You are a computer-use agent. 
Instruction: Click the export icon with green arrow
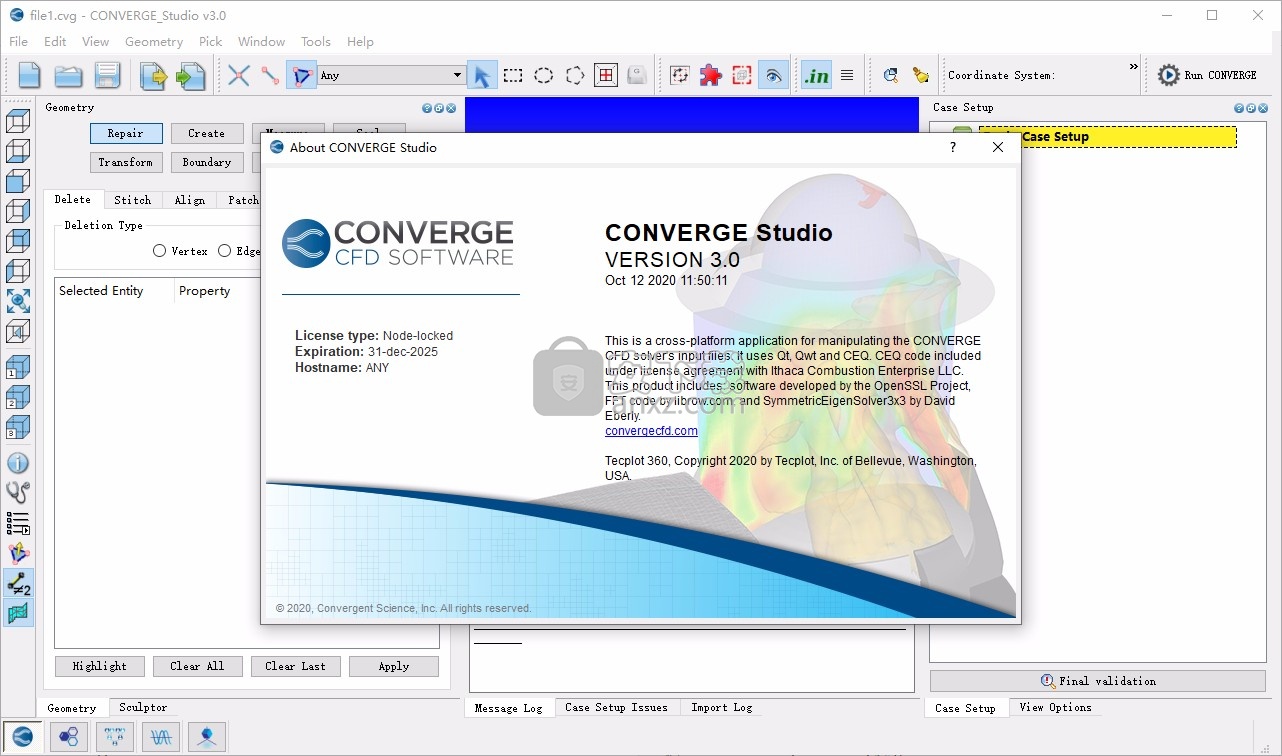(191, 75)
